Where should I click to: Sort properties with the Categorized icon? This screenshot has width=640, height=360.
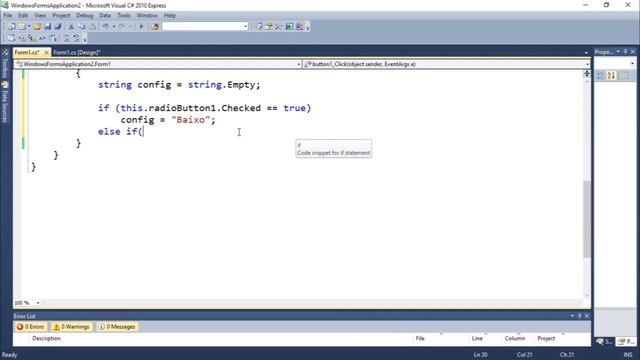600,76
